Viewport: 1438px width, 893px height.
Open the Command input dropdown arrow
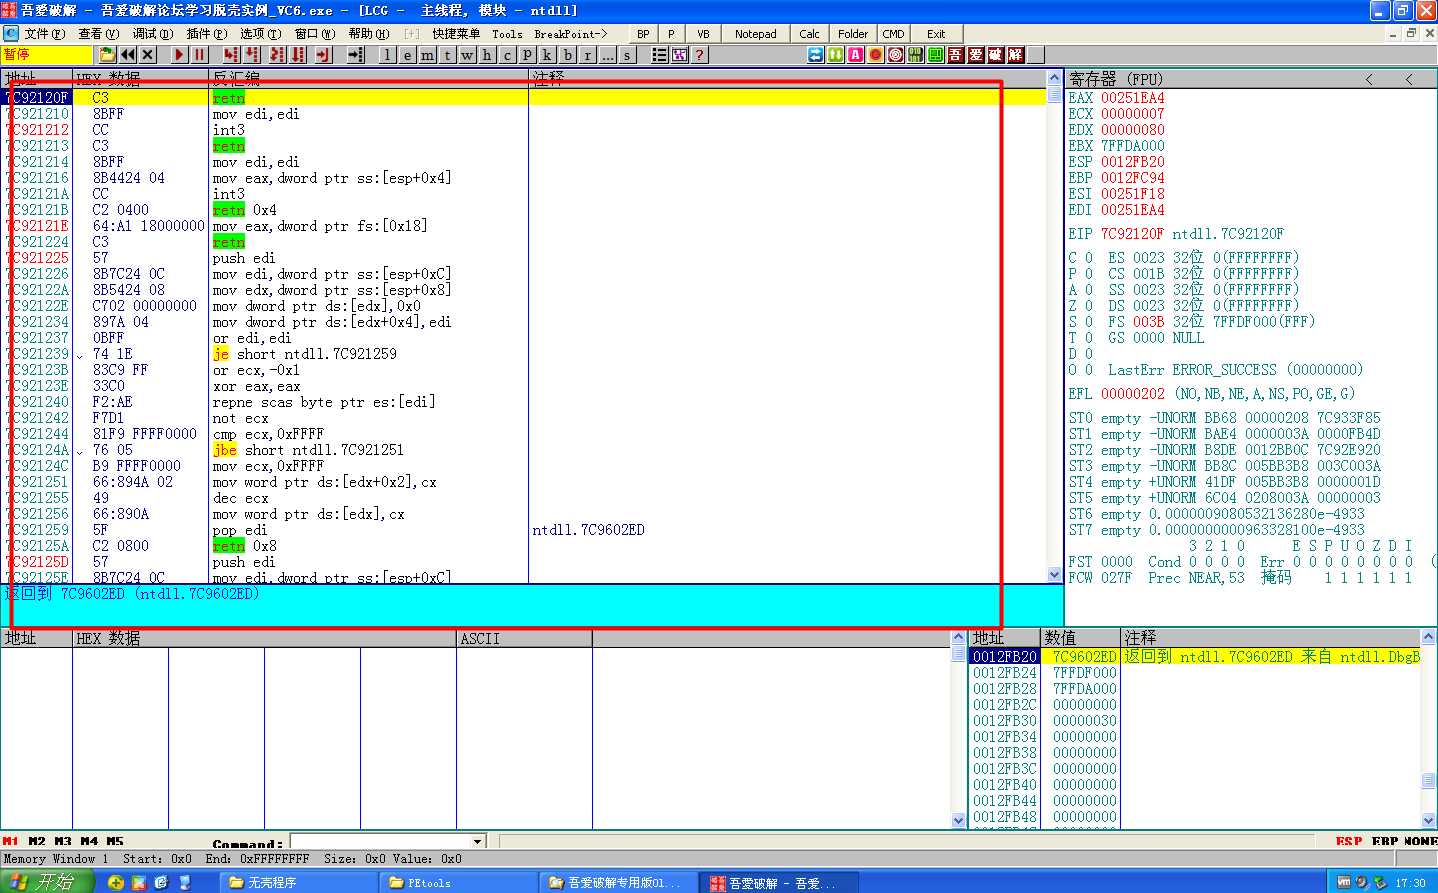(x=478, y=842)
